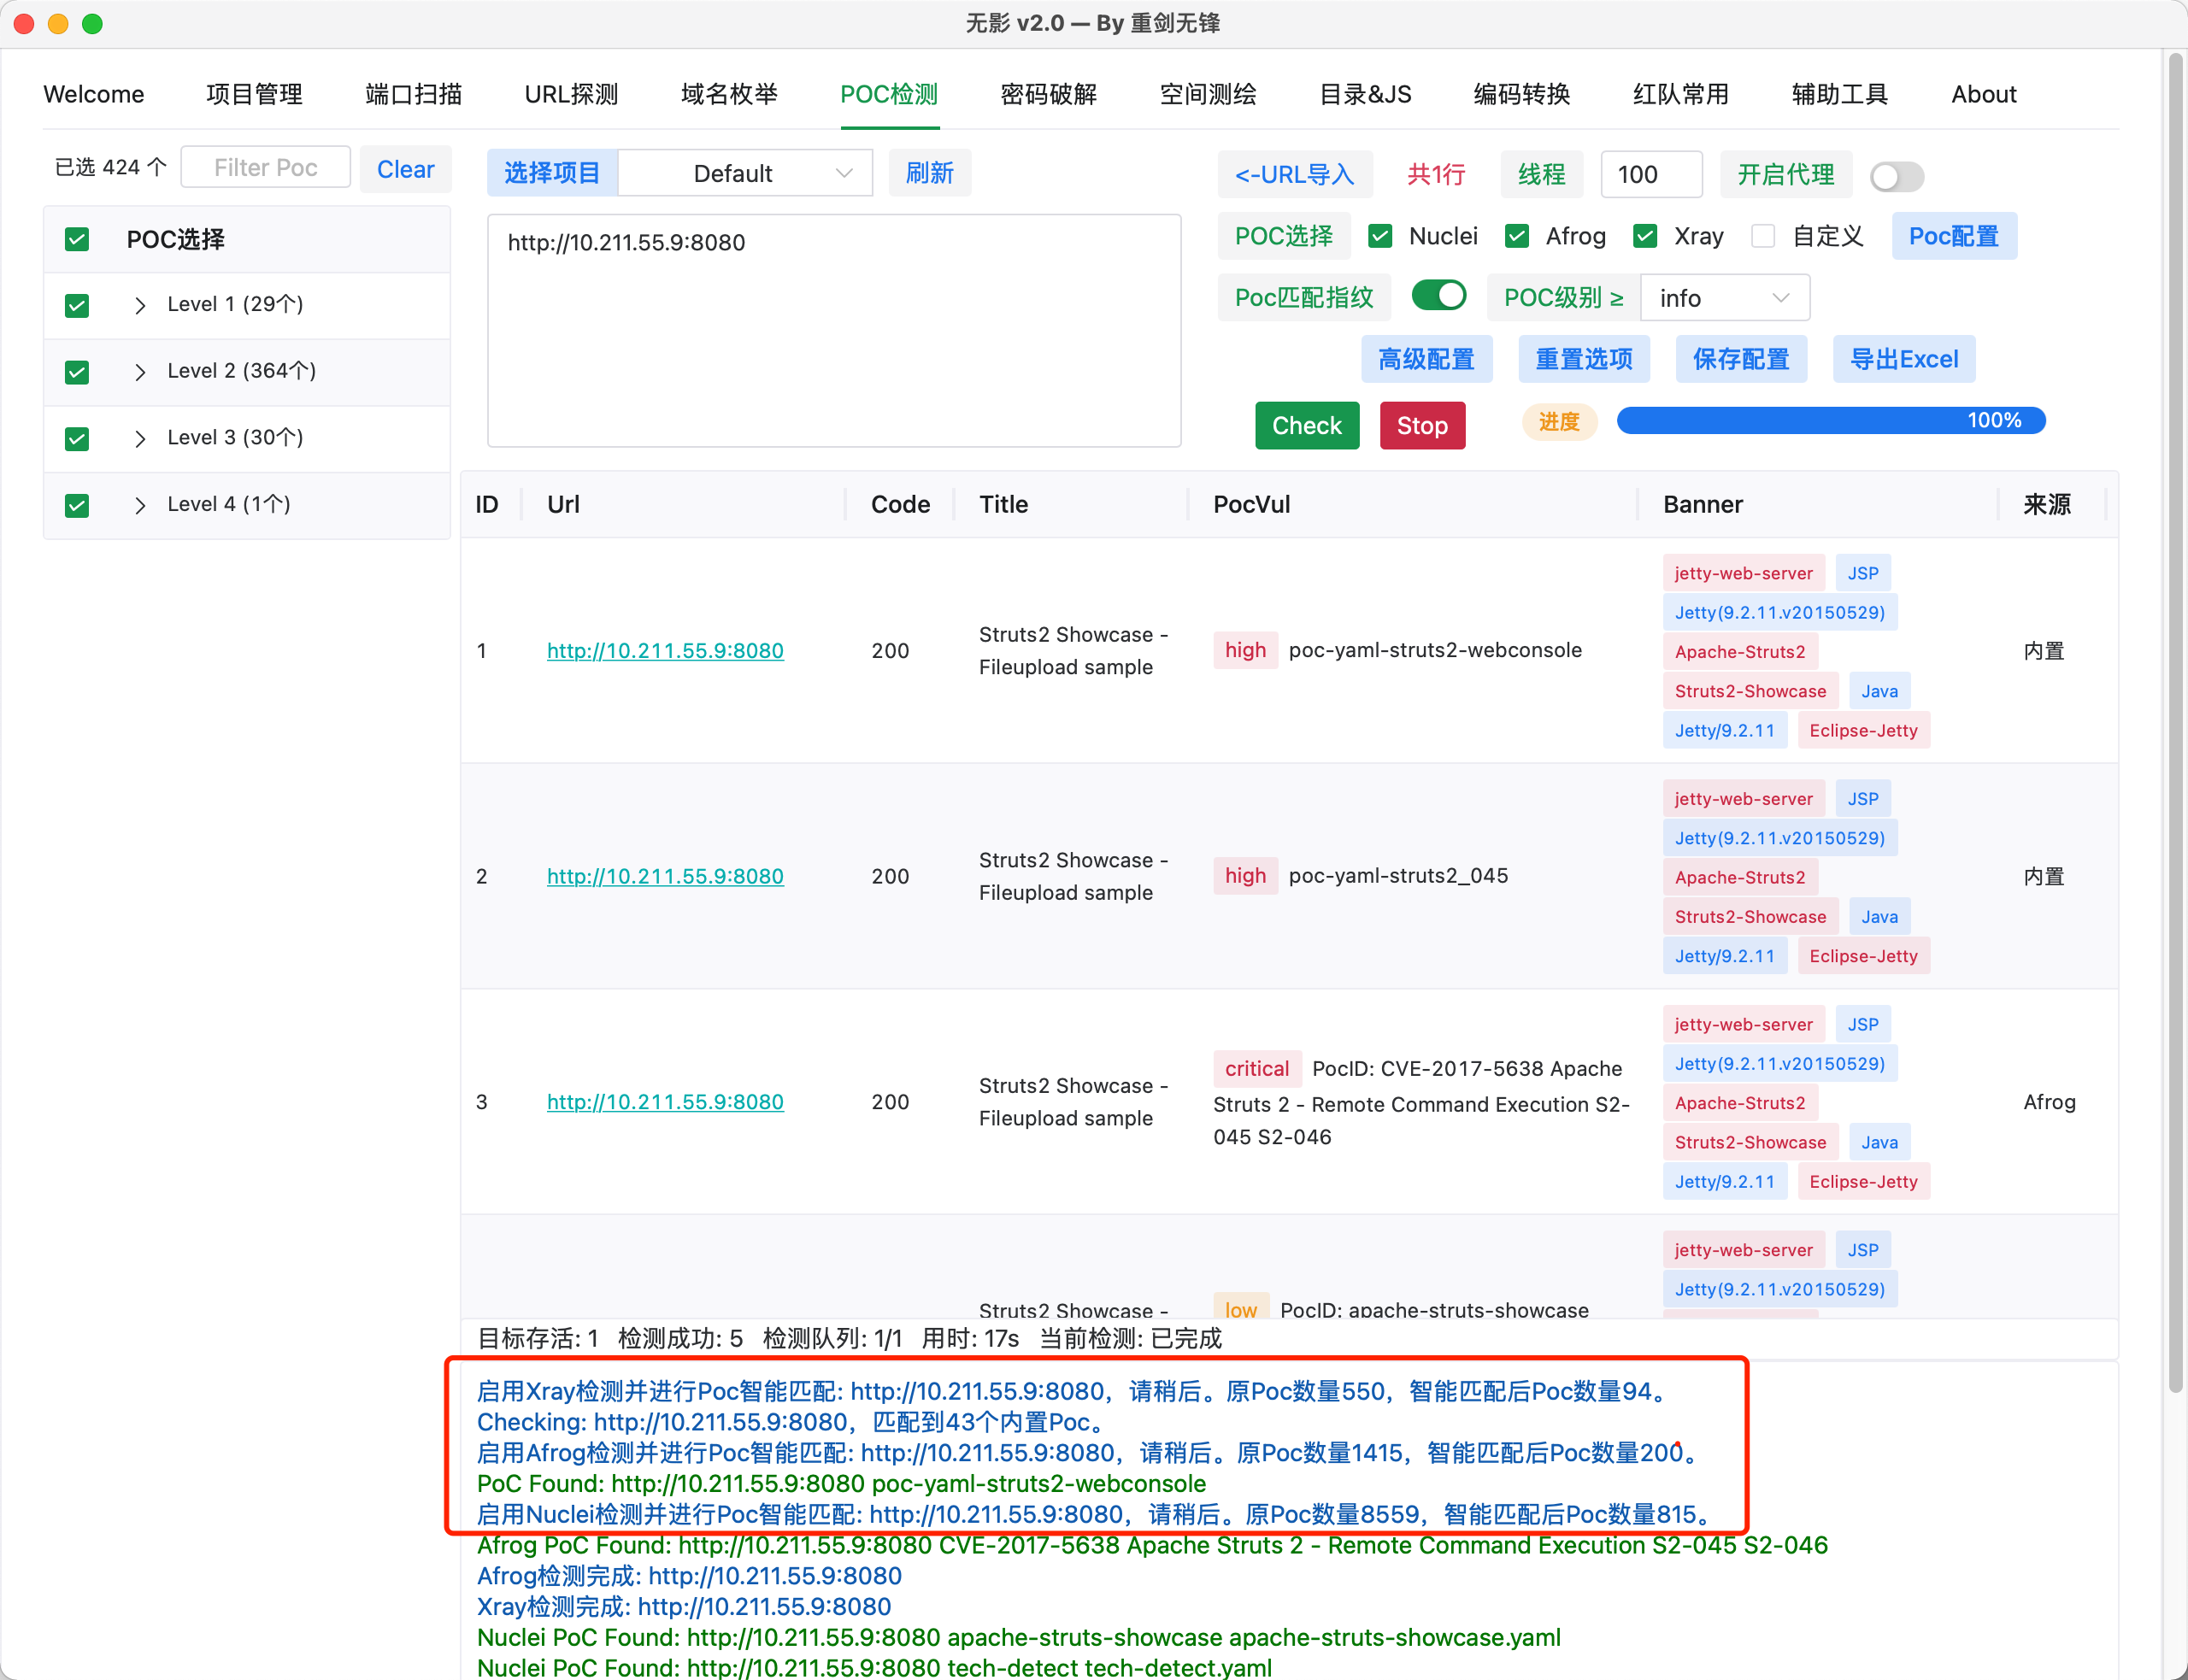
Task: Click the Filter Poc input field
Action: coord(265,167)
